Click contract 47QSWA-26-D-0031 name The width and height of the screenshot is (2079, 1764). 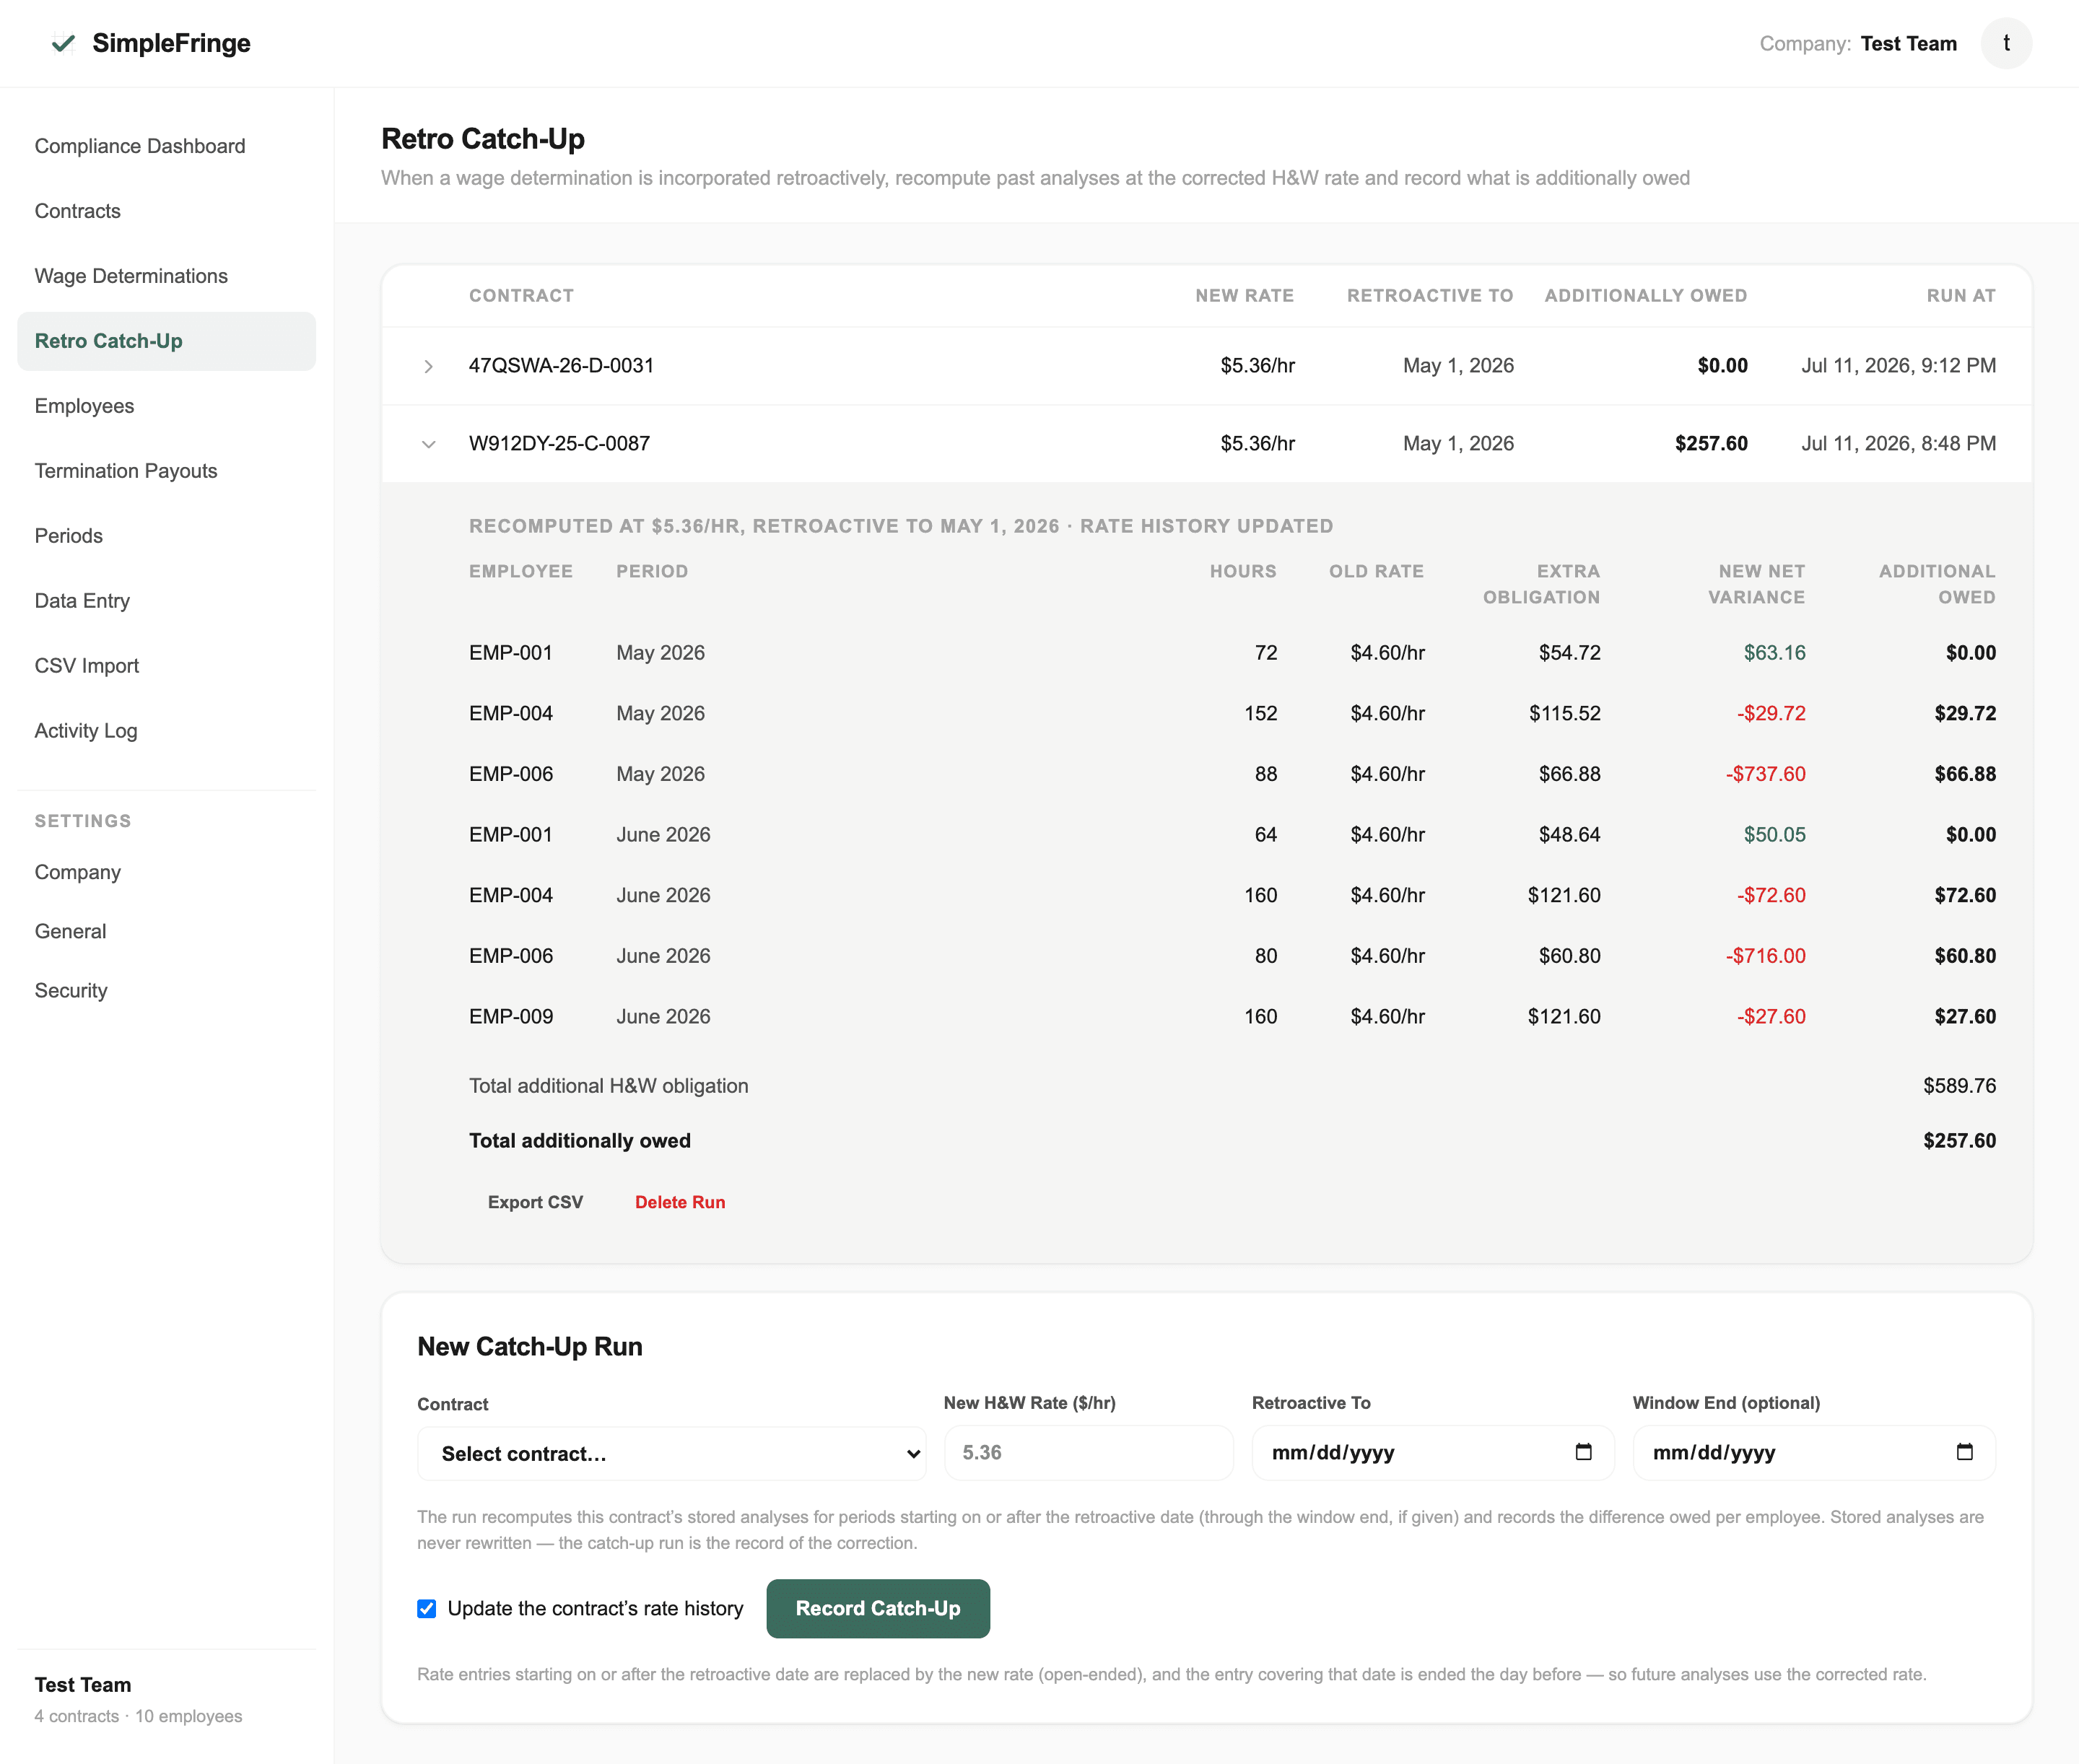pos(561,366)
